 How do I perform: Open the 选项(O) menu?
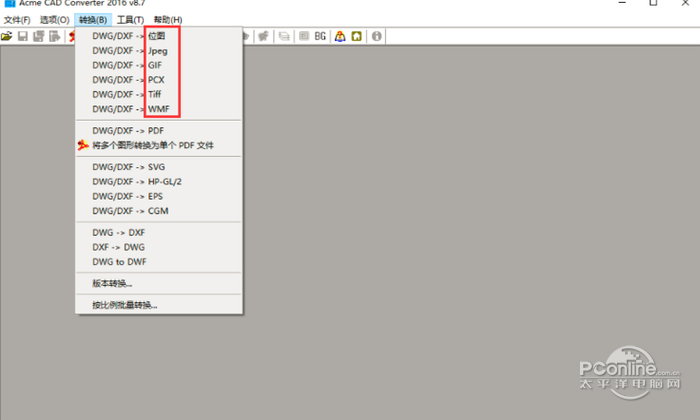coord(54,20)
